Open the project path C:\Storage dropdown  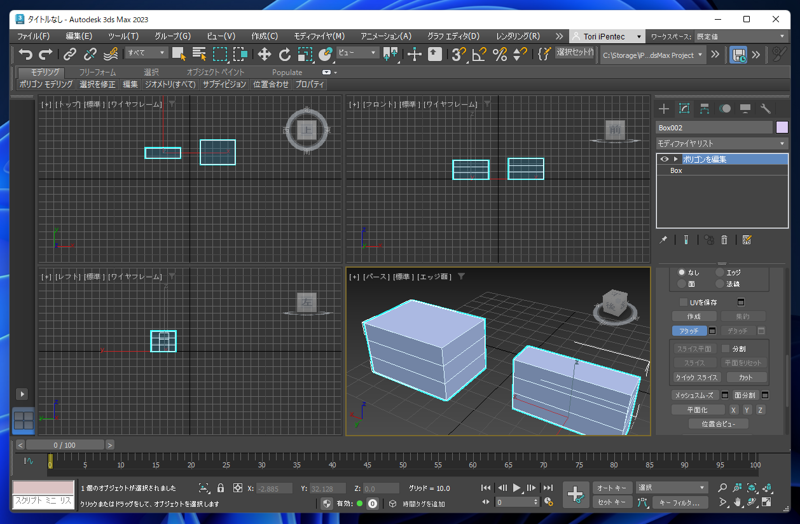(653, 55)
